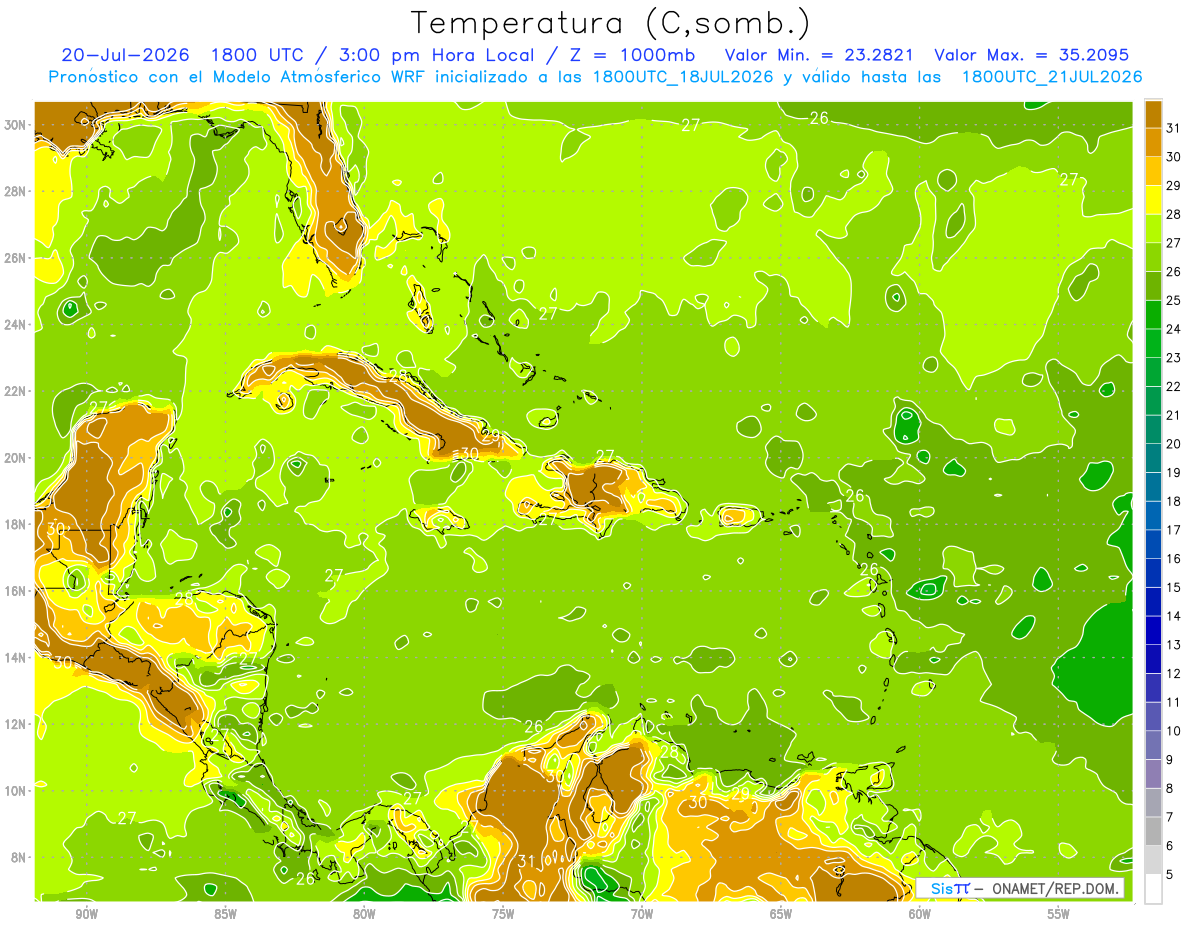Click the 75W longitude axis label
Image resolution: width=1200 pixels, height=927 pixels.
pos(503,913)
